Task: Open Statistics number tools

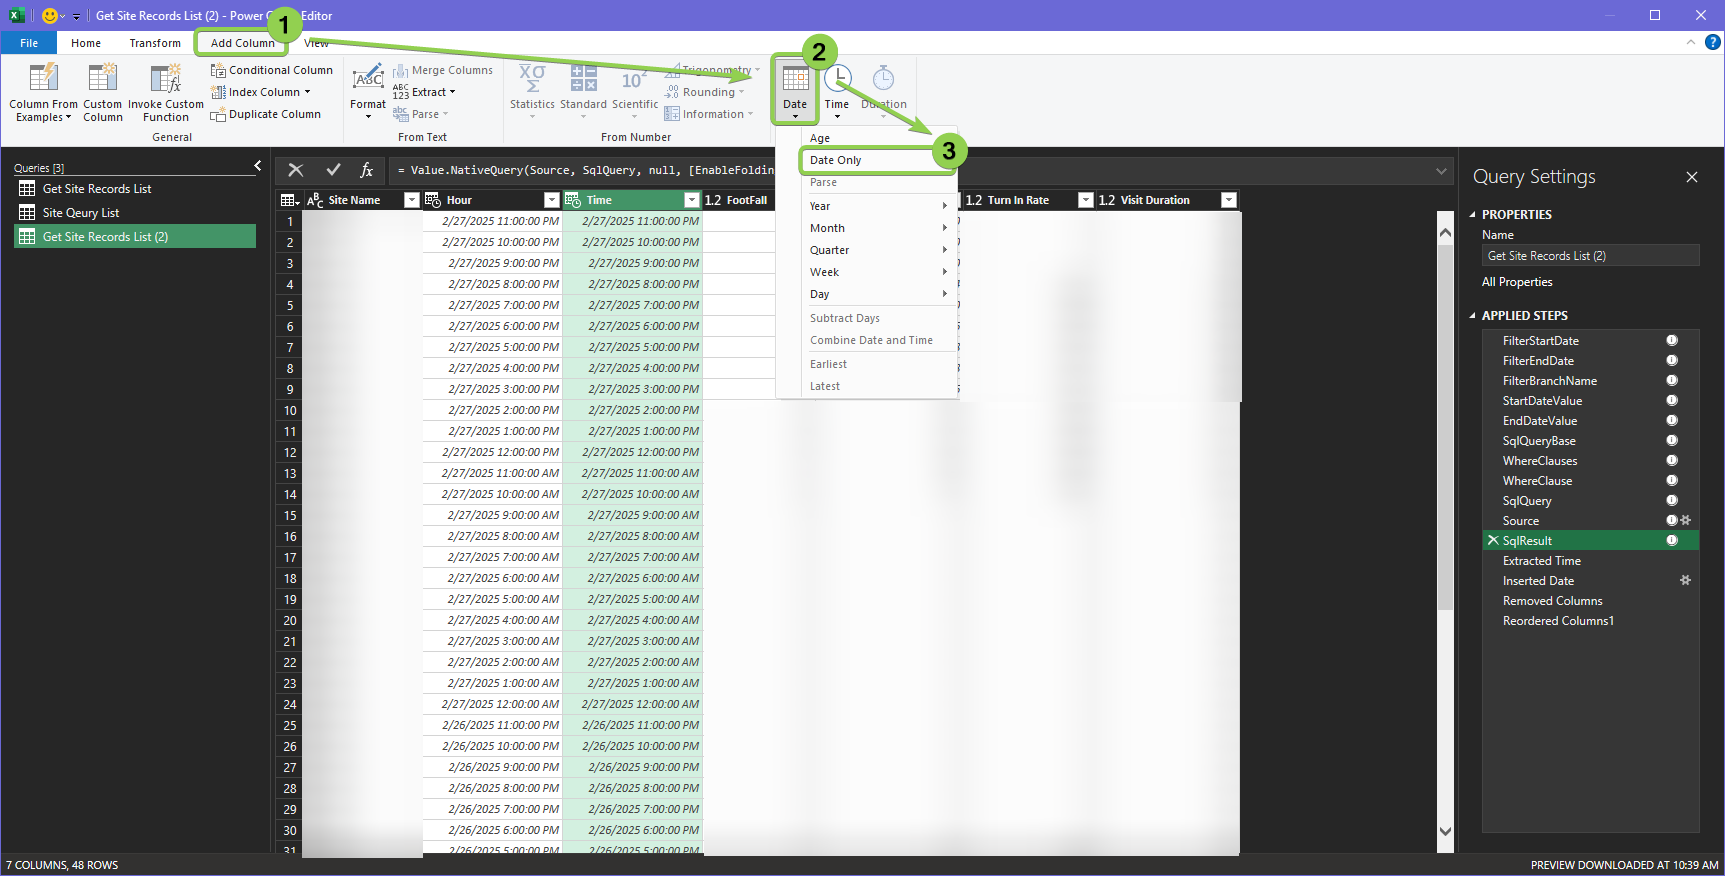Action: (x=532, y=91)
